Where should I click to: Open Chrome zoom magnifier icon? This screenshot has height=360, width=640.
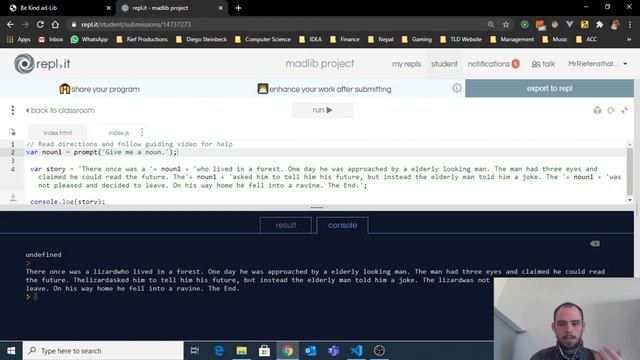pos(491,24)
